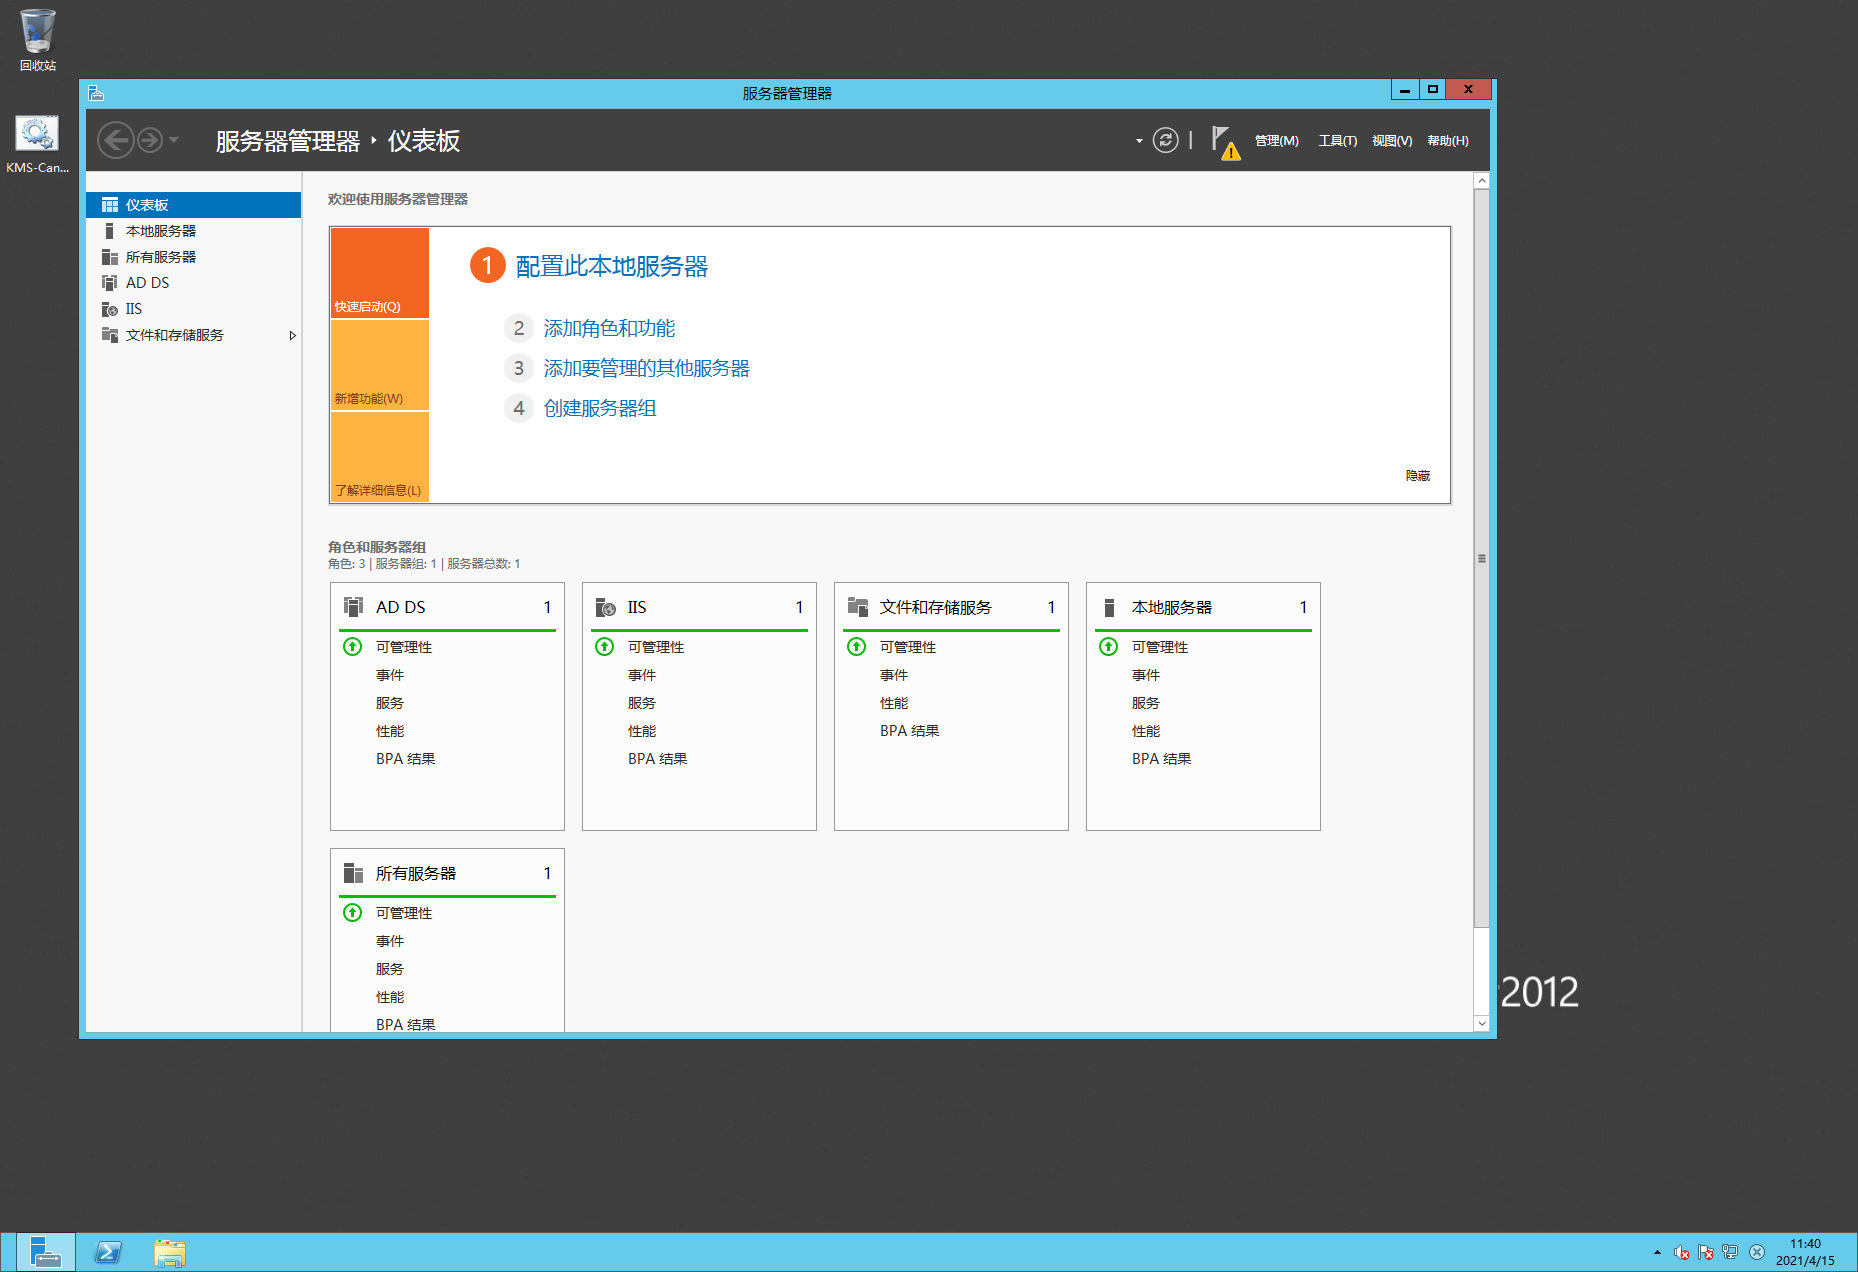Click Server Manager taskbar icon
The height and width of the screenshot is (1272, 1858).
46,1252
